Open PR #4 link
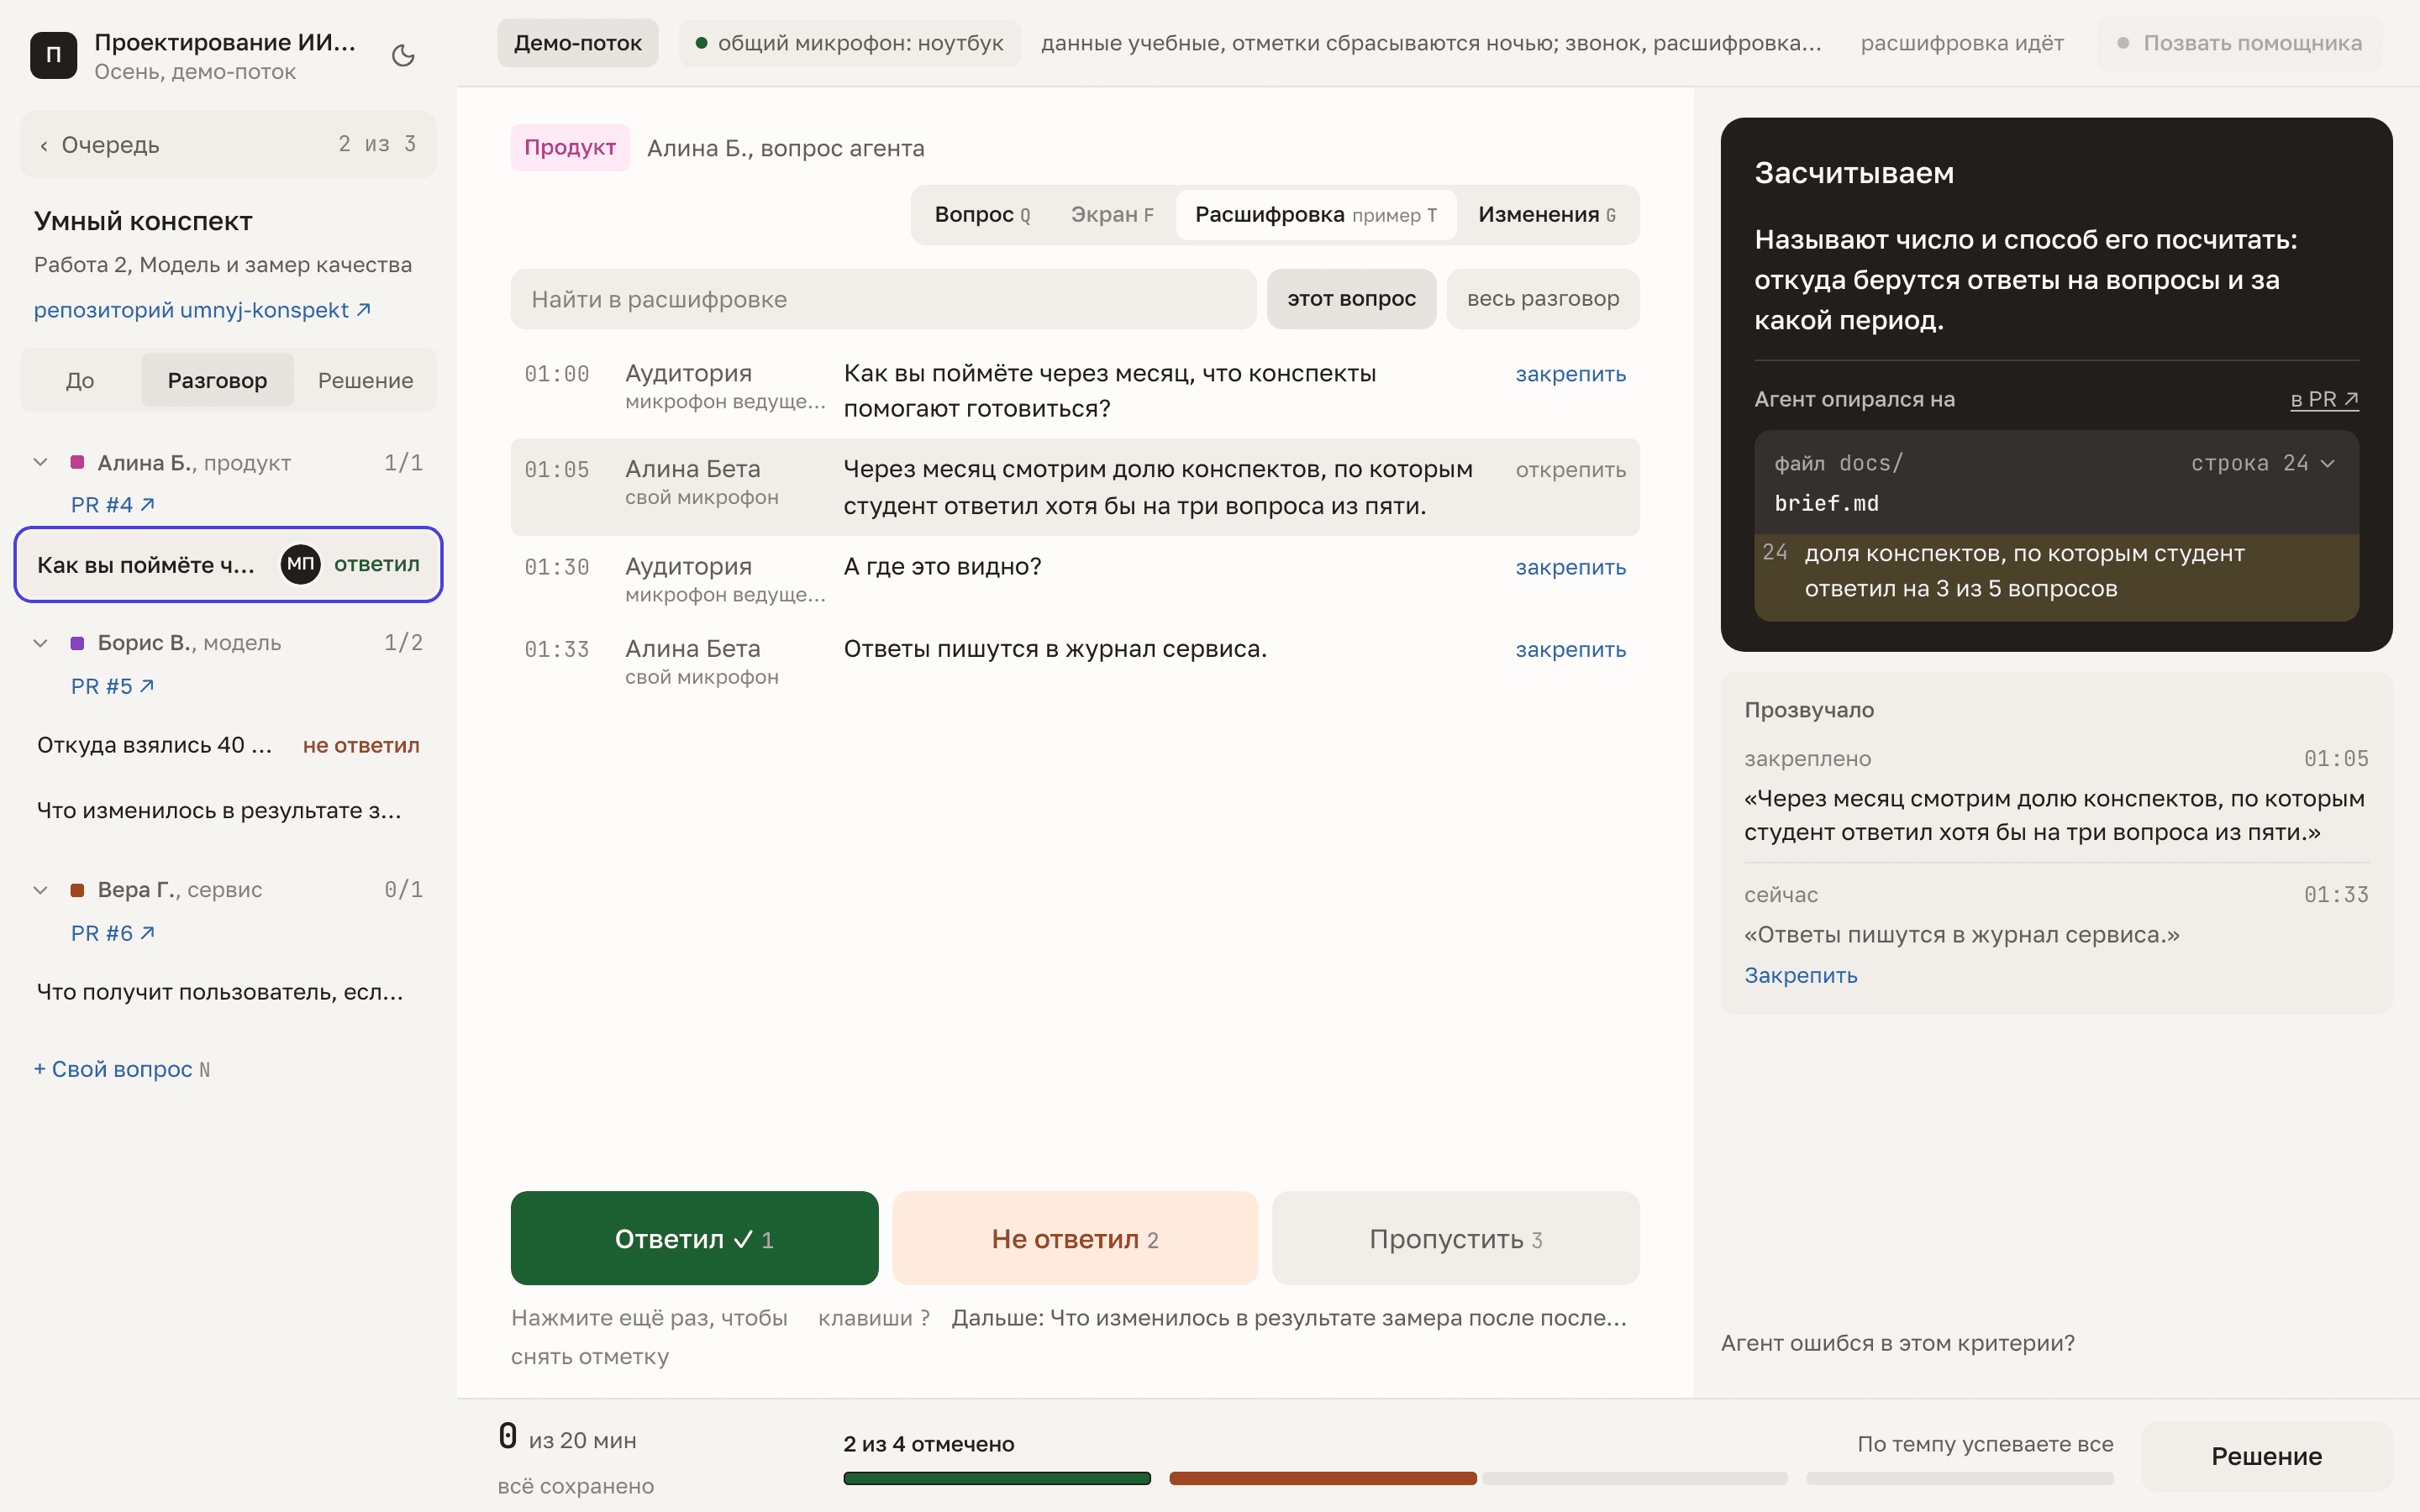 [112, 505]
